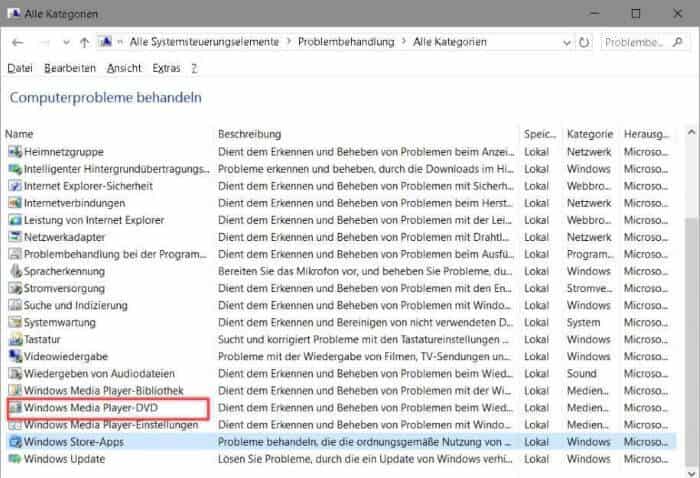Click the Windows Update icon

click(x=15, y=459)
